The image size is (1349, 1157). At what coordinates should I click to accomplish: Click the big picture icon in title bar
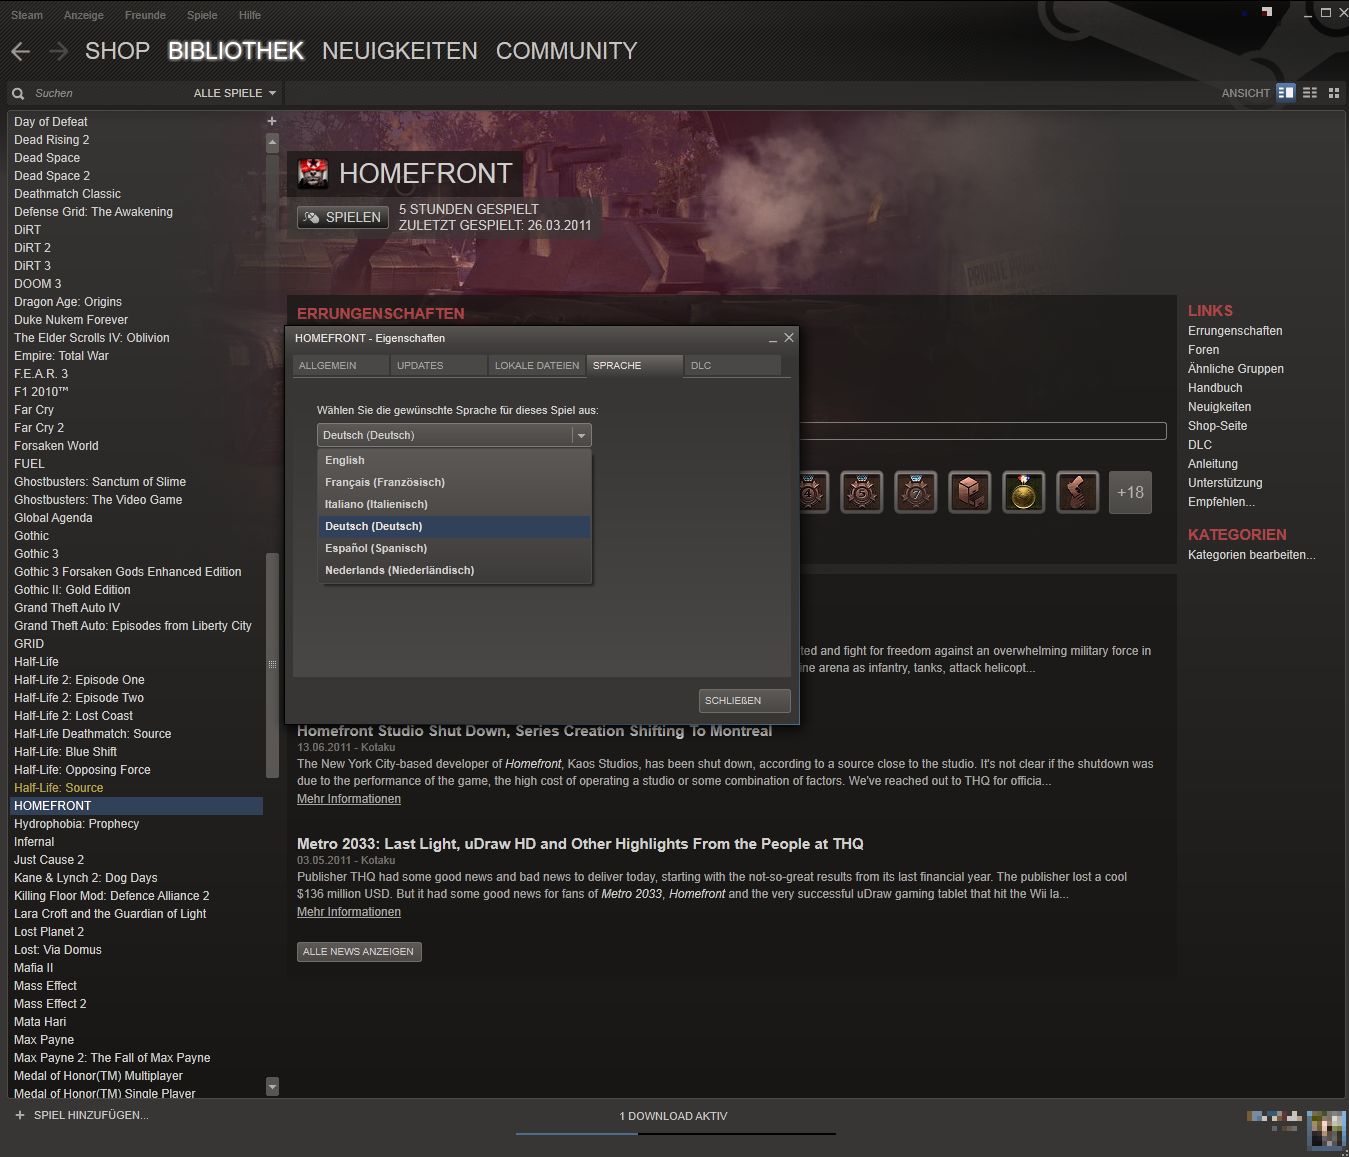[1268, 13]
